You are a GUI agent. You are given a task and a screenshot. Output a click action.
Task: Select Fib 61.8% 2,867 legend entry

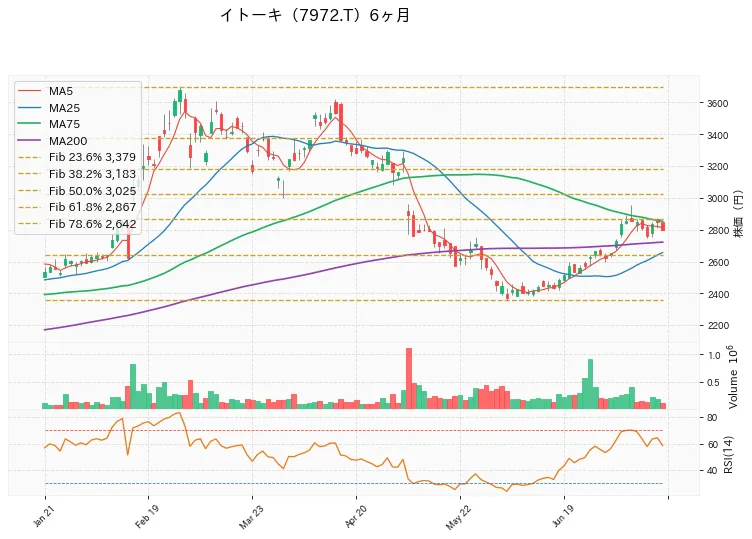click(x=77, y=207)
